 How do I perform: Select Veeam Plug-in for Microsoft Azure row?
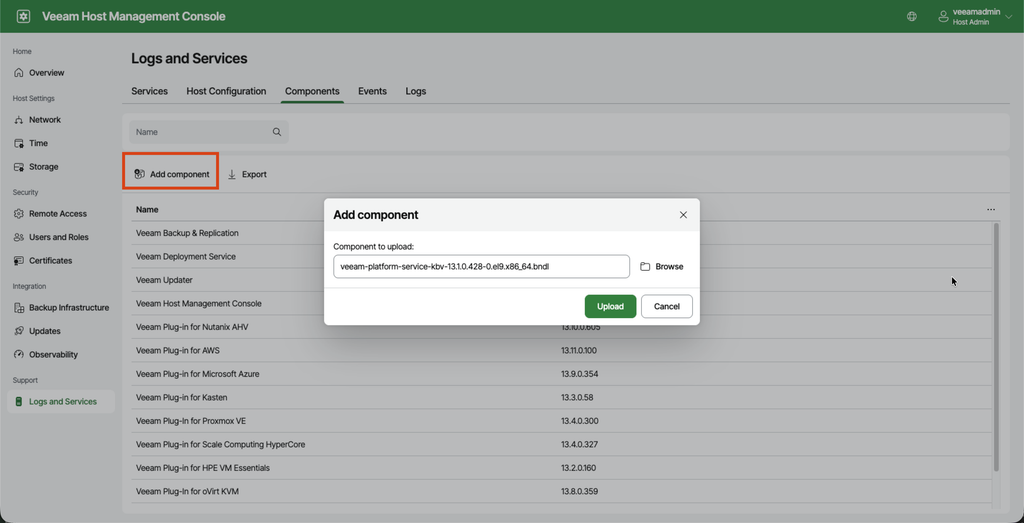tap(562, 374)
